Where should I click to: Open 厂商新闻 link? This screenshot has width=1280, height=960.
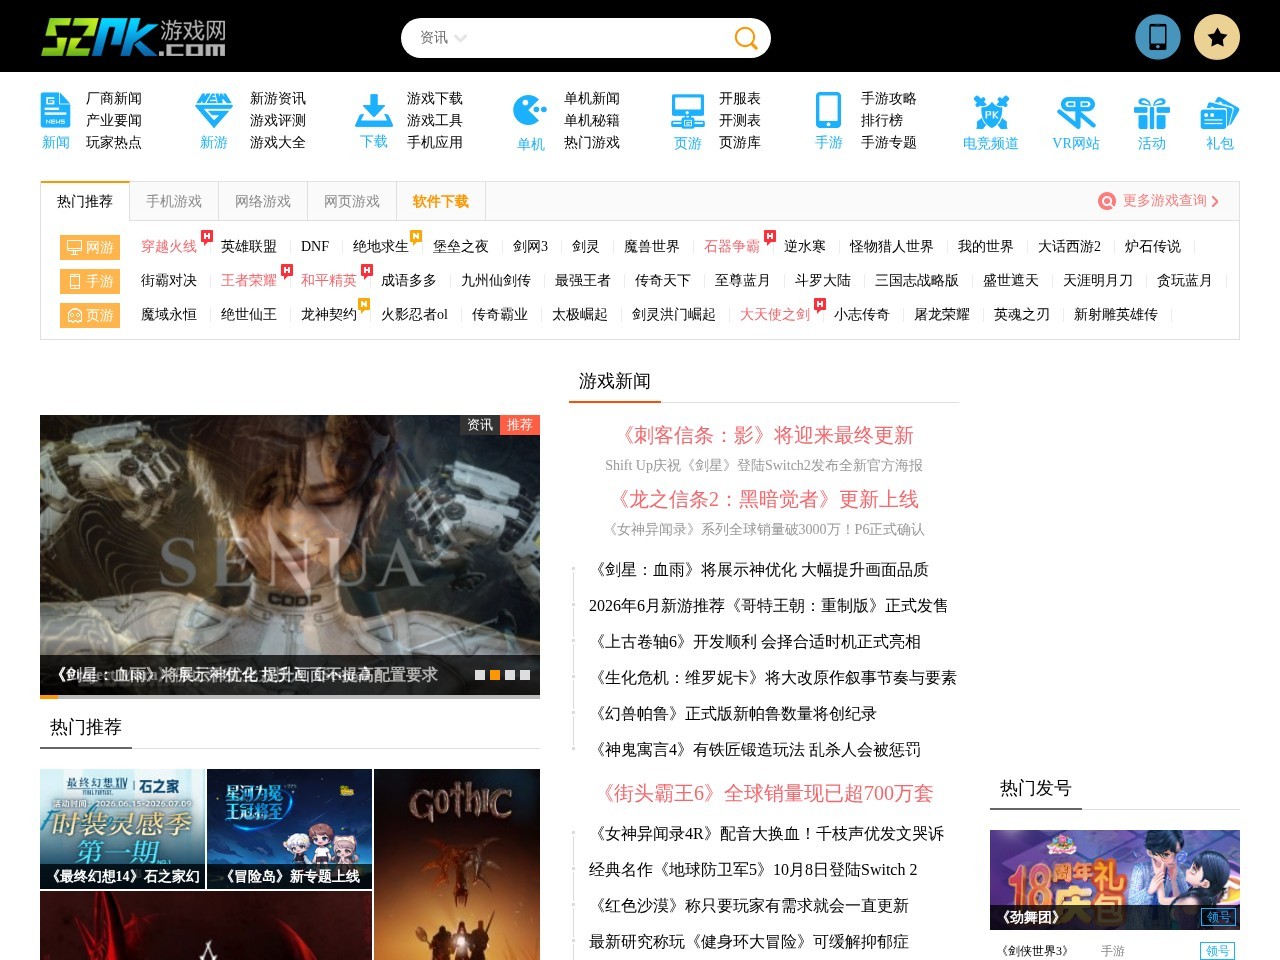(x=114, y=98)
